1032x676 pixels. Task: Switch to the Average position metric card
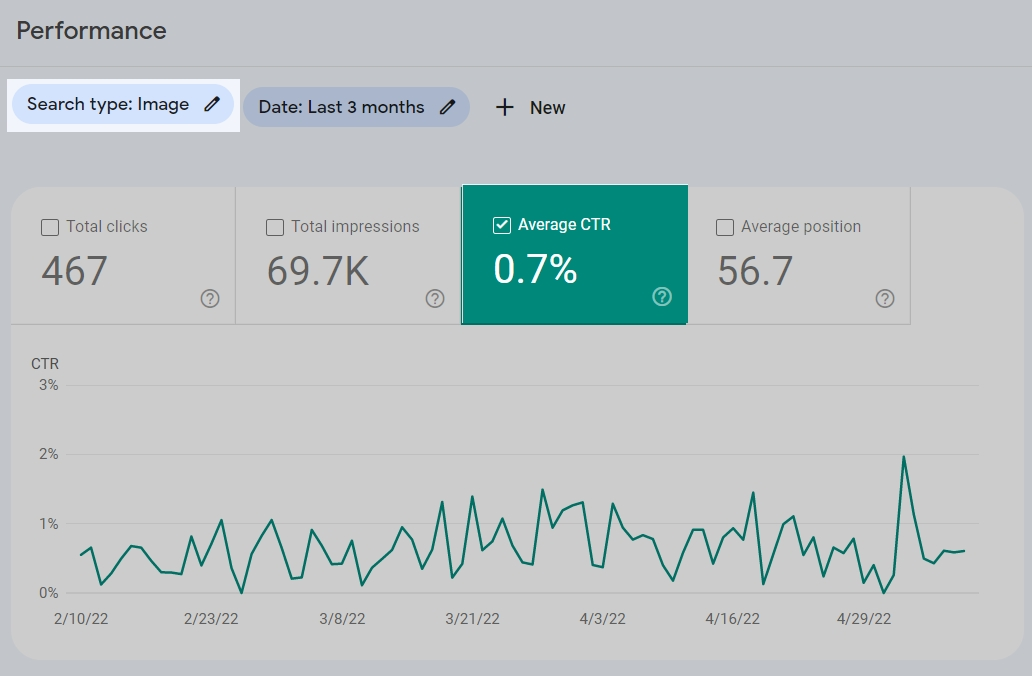coord(799,254)
